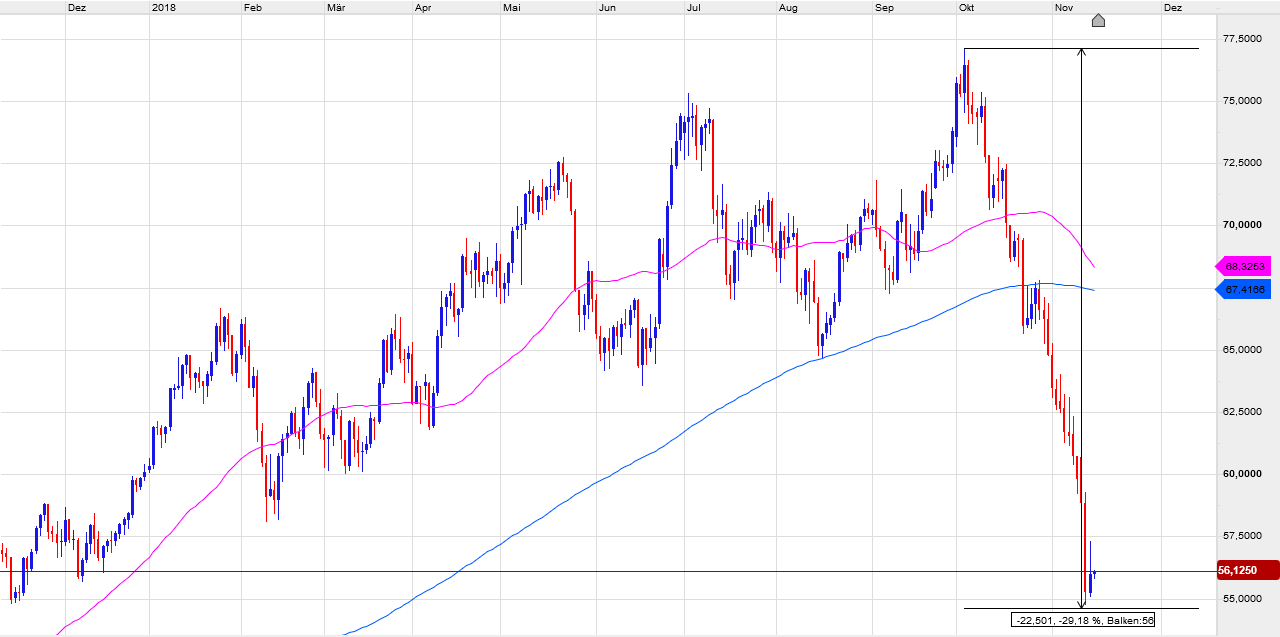Click the 77,5000 price axis label
The width and height of the screenshot is (1280, 637).
[1240, 38]
